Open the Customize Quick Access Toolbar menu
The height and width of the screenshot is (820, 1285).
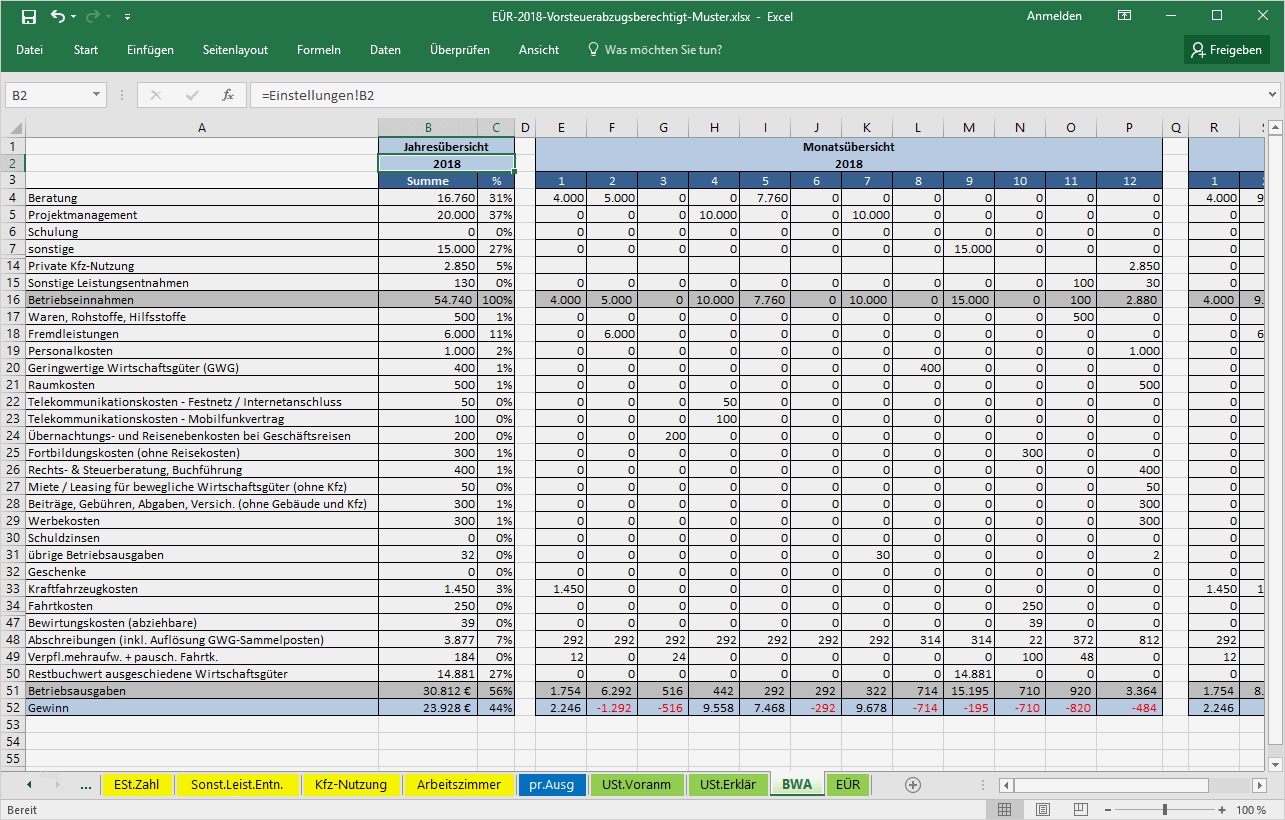pyautogui.click(x=126, y=16)
